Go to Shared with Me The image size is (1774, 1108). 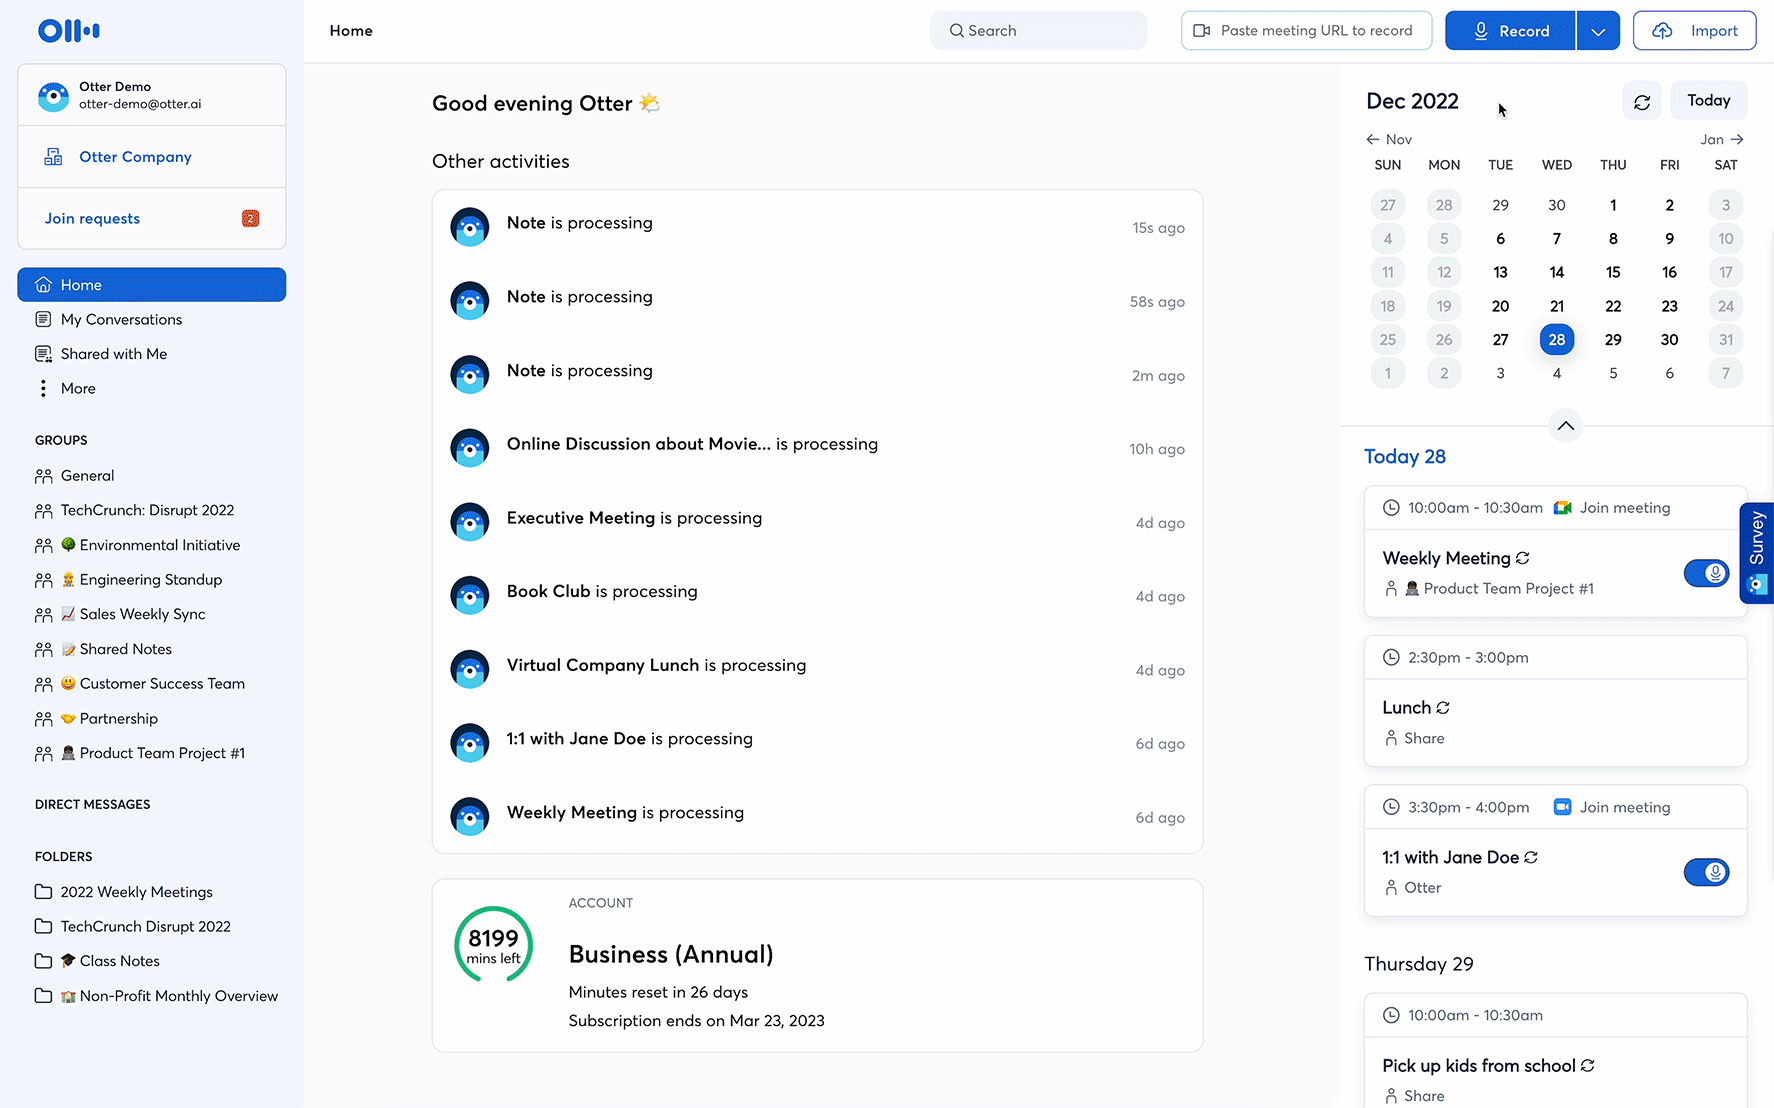pos(113,354)
